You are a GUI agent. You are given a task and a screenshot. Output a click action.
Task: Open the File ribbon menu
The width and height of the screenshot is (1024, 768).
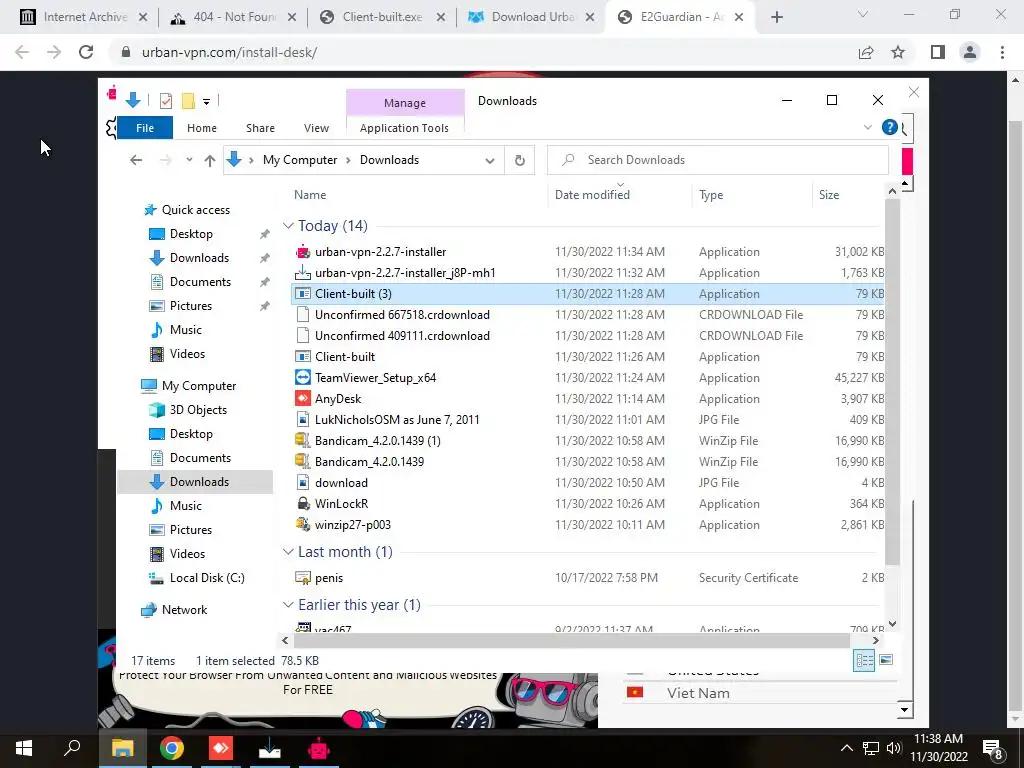pyautogui.click(x=145, y=128)
